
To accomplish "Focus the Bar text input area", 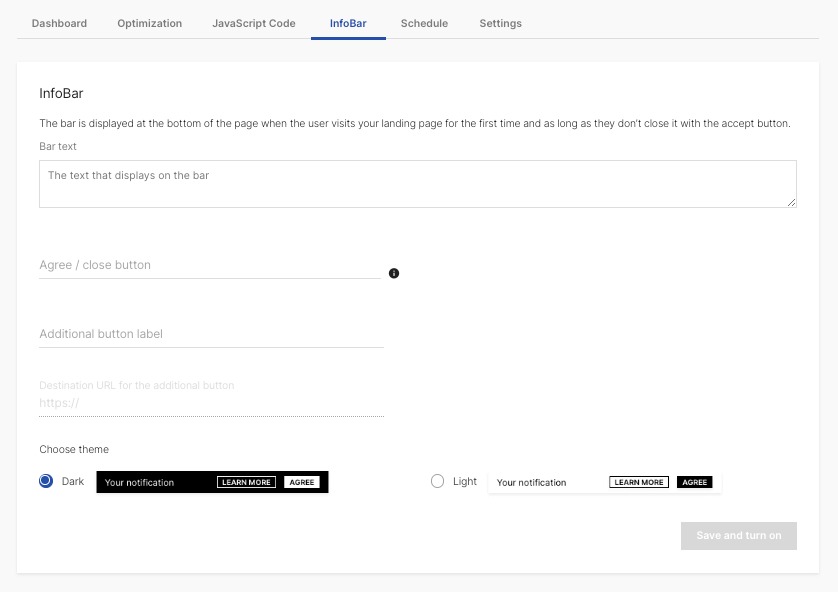I will (417, 183).
